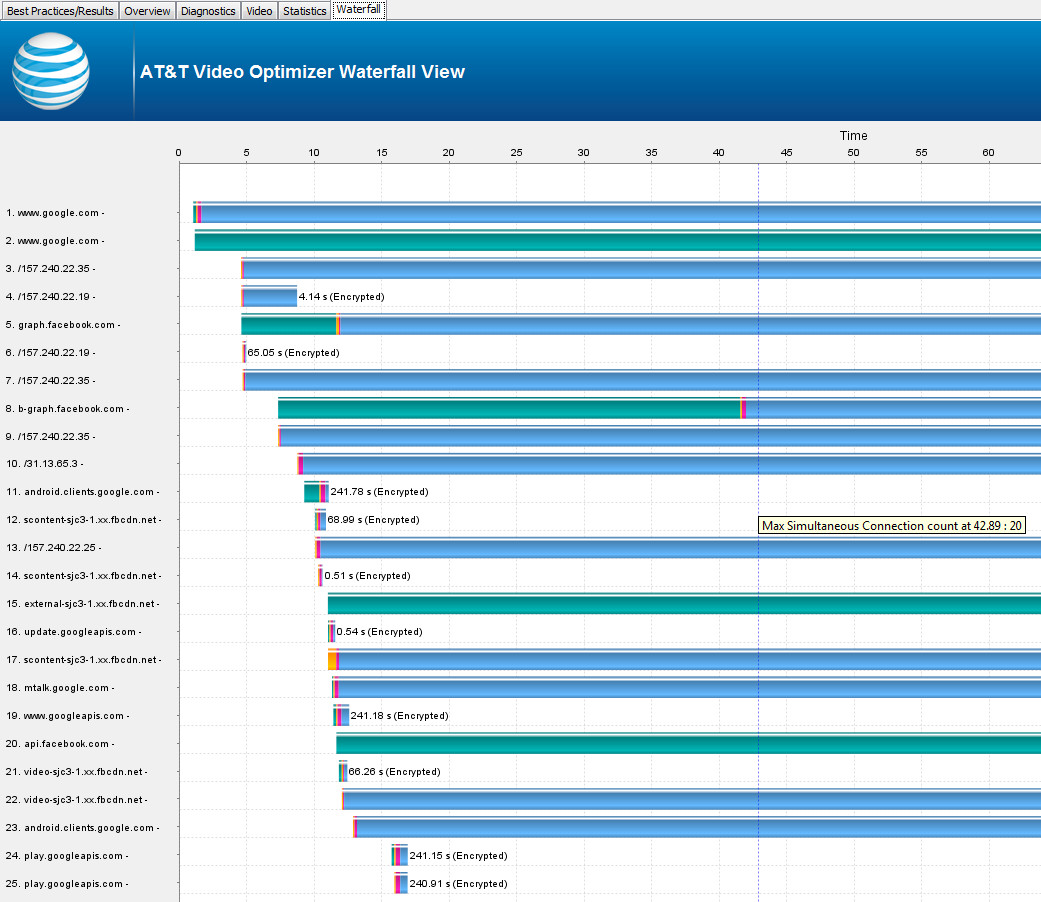Select the Video tab
Viewport: 1041px width, 902px height.
(259, 11)
